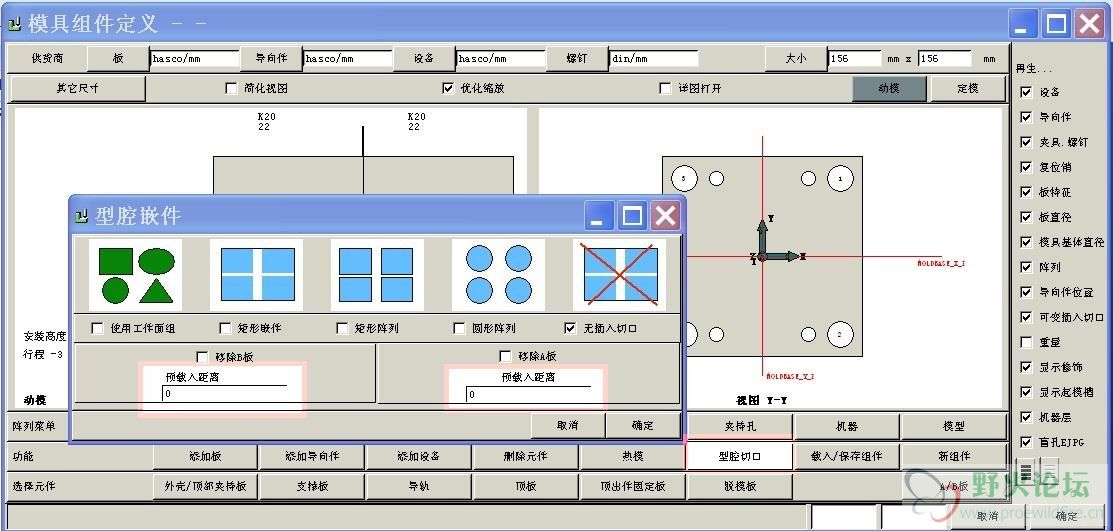Uncheck 机器层 checkbox

[1026, 417]
